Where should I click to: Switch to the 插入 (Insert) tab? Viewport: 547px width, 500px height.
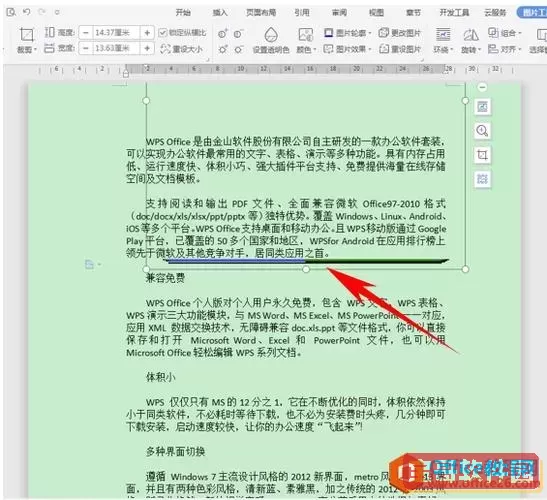[x=220, y=13]
